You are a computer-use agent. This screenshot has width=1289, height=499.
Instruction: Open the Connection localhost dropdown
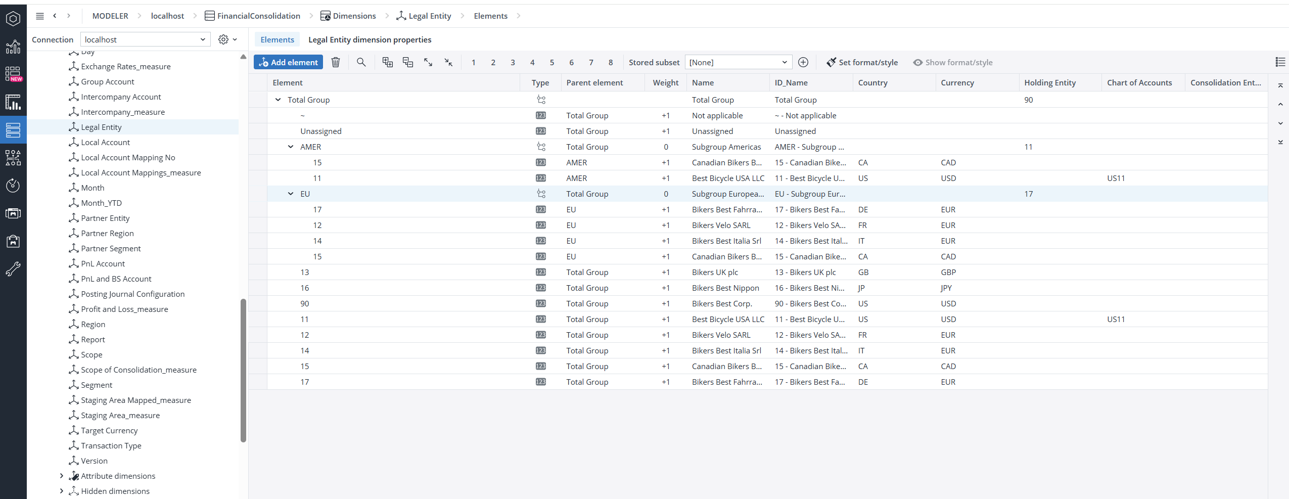tap(145, 40)
